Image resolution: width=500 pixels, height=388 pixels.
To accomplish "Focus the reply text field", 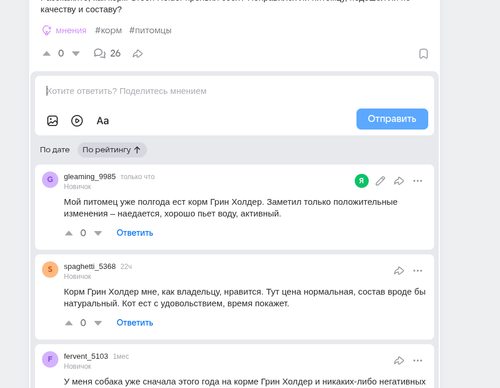I will [234, 91].
